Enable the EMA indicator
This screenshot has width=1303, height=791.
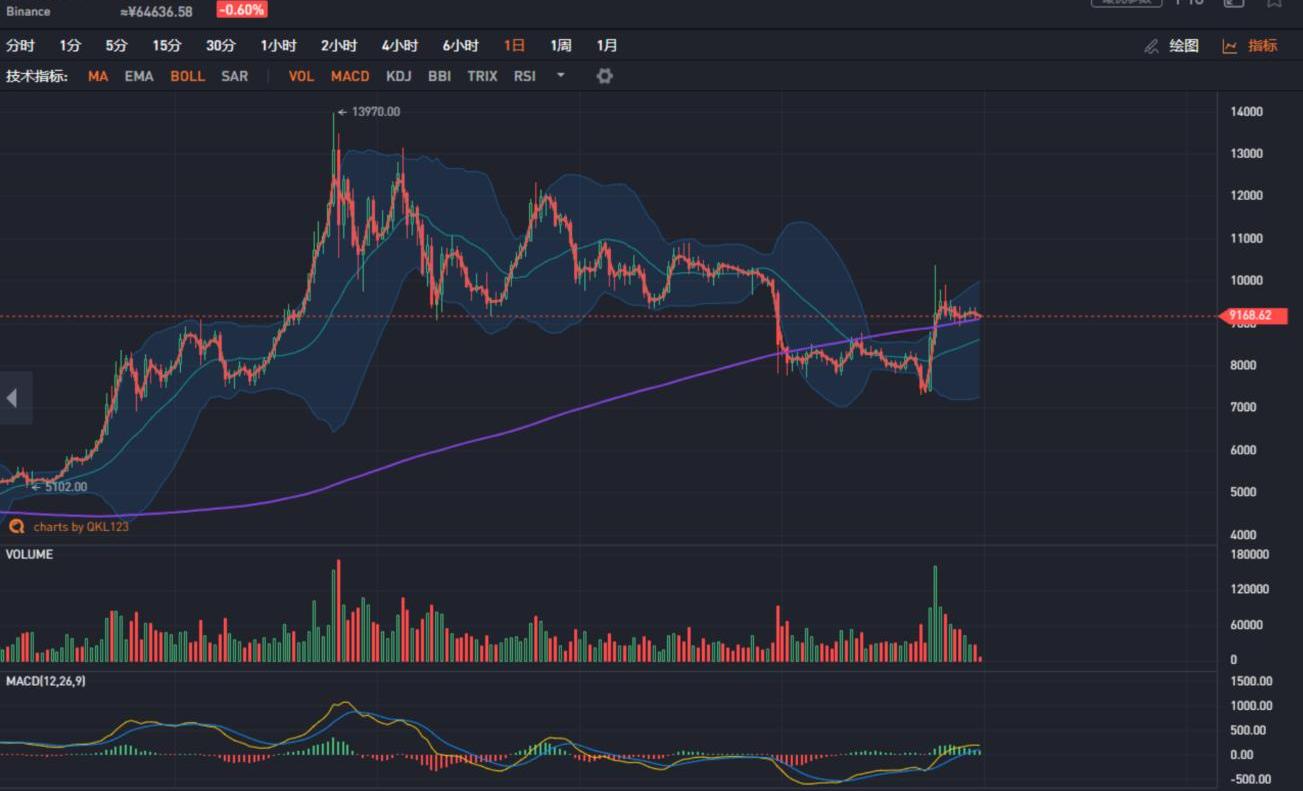pos(139,76)
